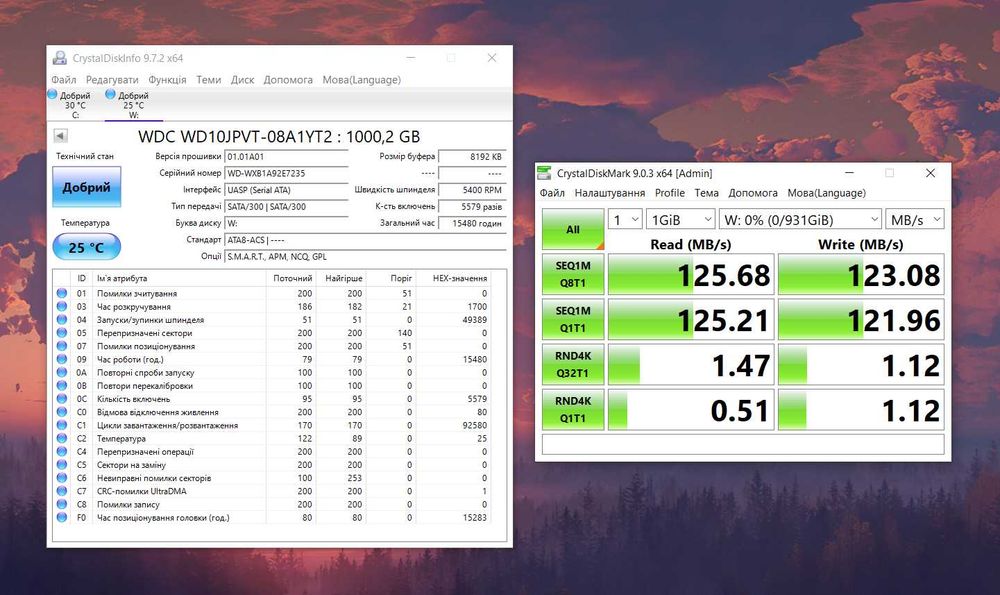Viewport: 1000px width, 595px height.
Task: Open the MB/s unit dropdown
Action: click(915, 219)
